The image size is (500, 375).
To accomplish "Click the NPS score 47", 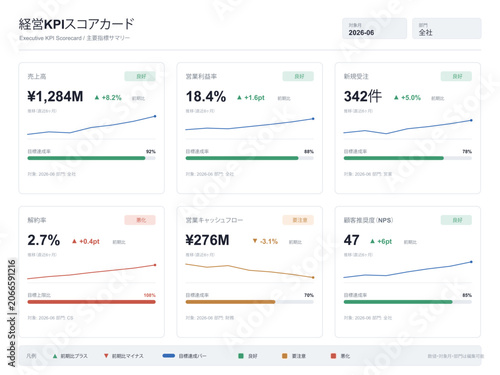I will [351, 240].
